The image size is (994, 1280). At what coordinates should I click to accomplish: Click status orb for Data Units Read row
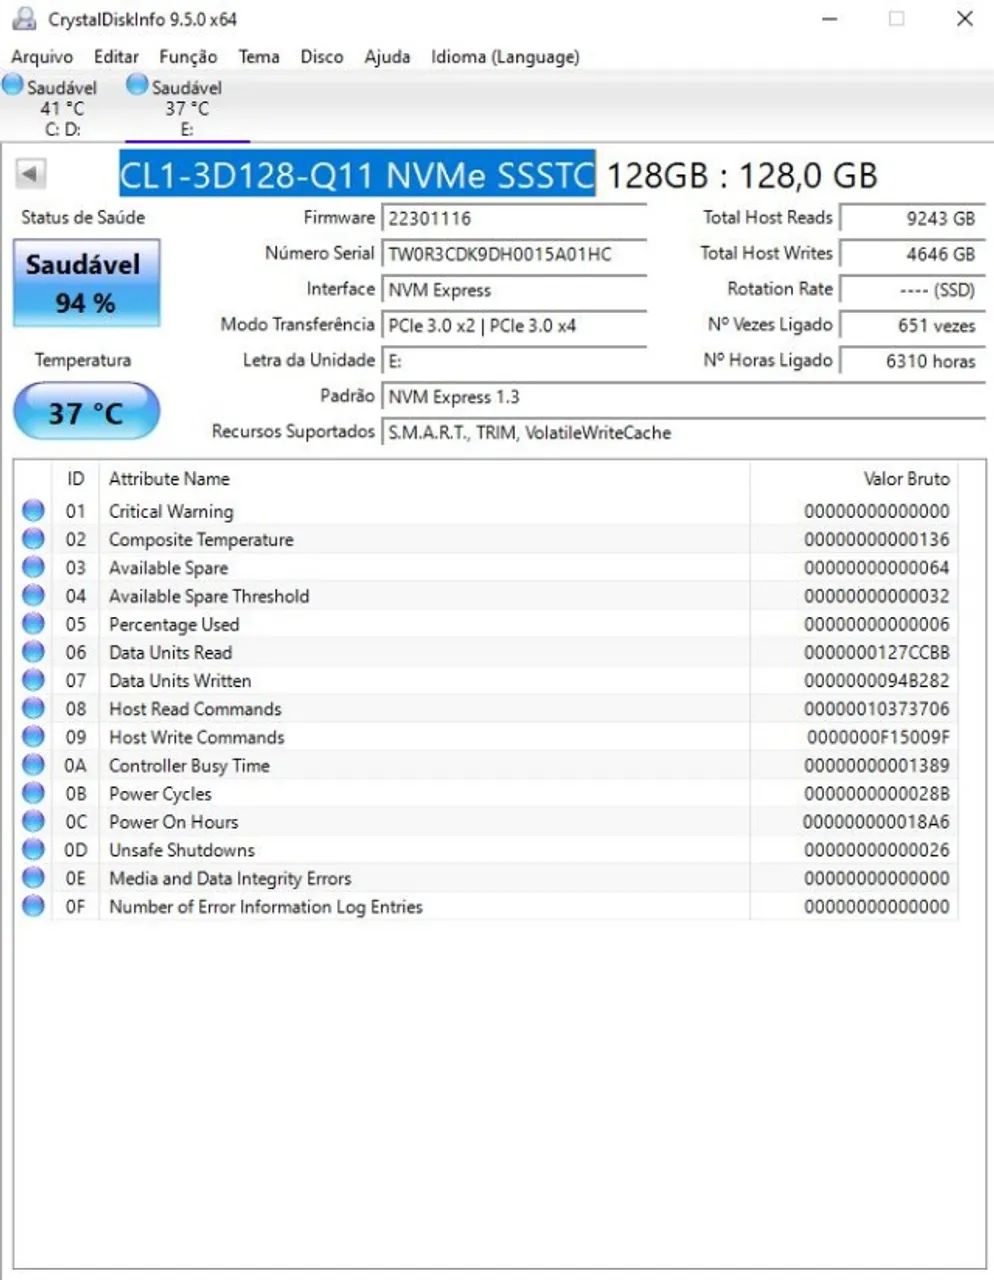(33, 652)
